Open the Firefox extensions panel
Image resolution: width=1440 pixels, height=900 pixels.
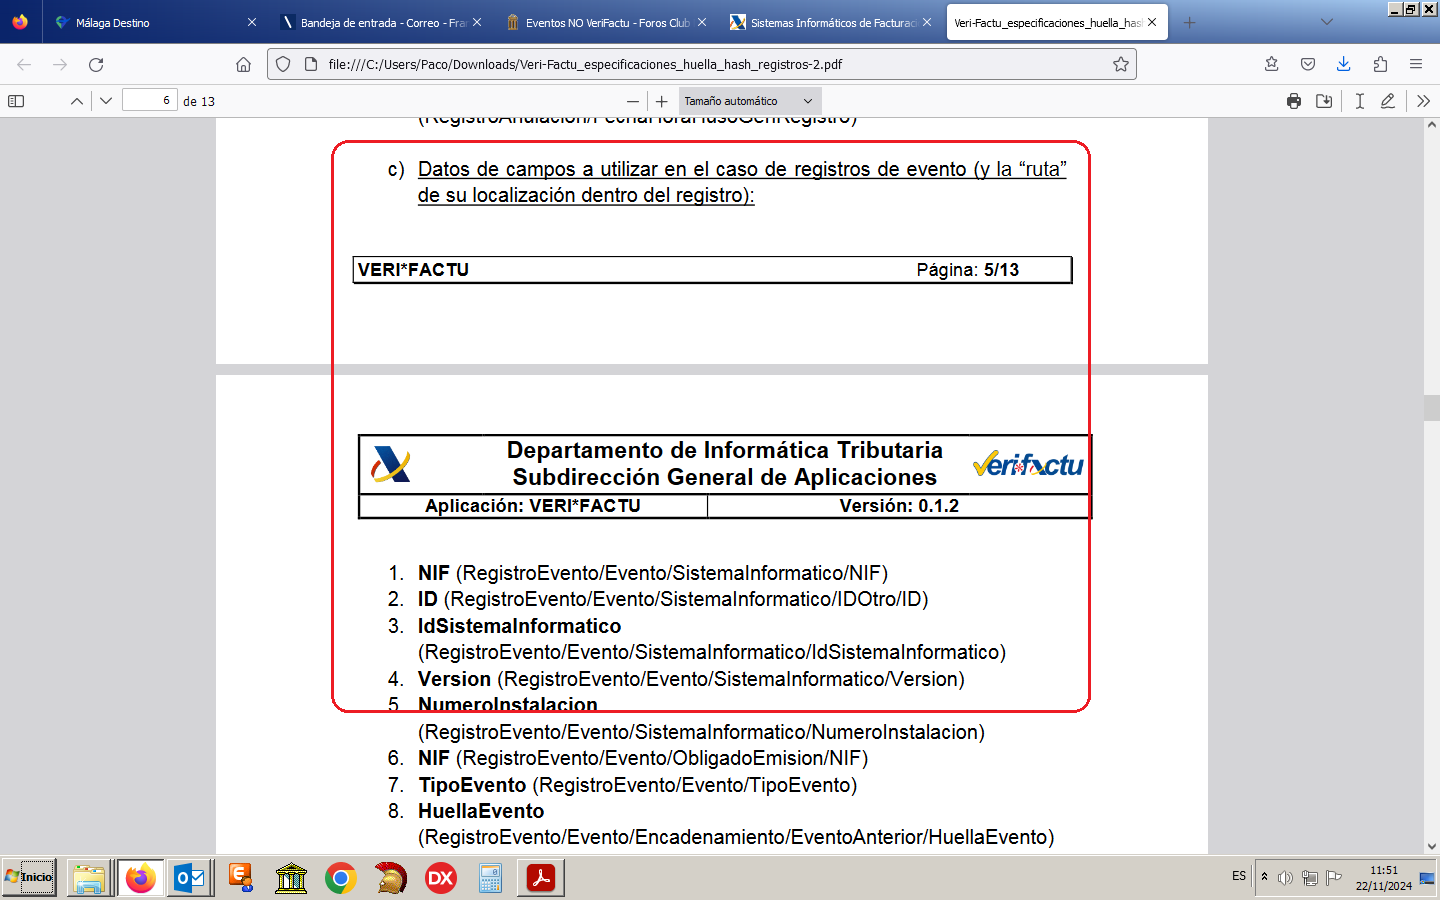tap(1380, 64)
